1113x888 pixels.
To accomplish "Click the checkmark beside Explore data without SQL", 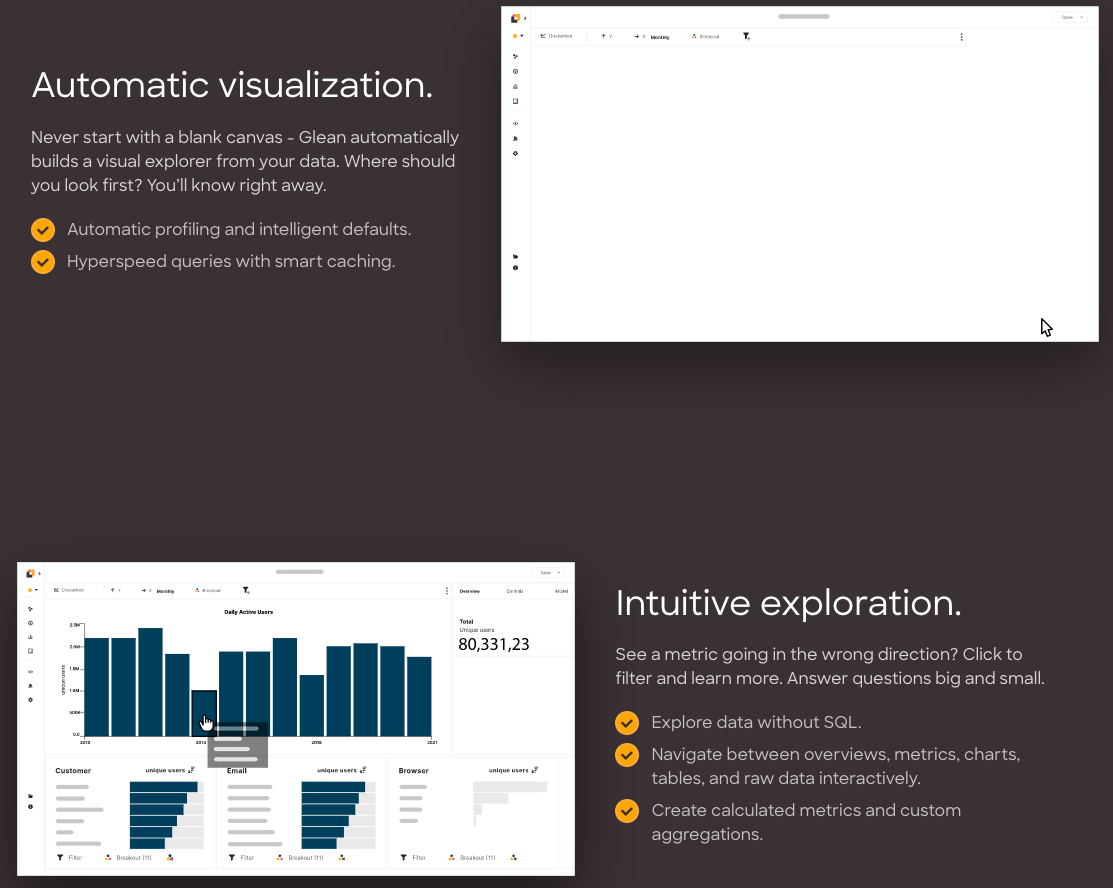I will click(627, 723).
